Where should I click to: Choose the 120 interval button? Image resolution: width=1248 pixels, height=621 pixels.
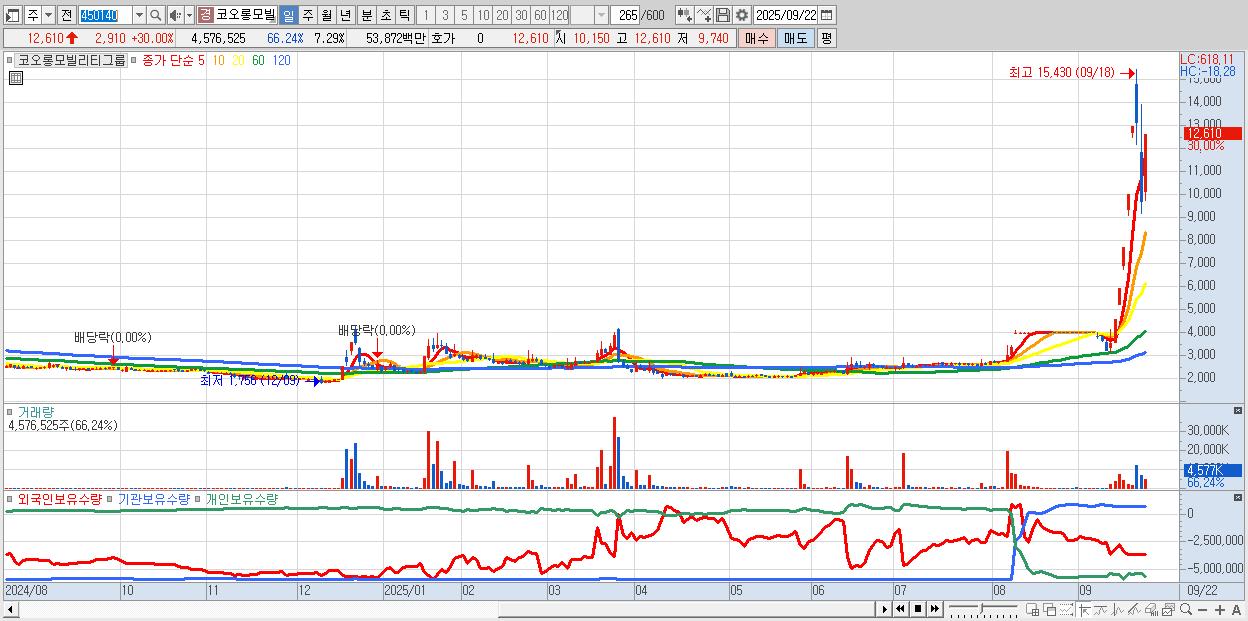tap(559, 15)
